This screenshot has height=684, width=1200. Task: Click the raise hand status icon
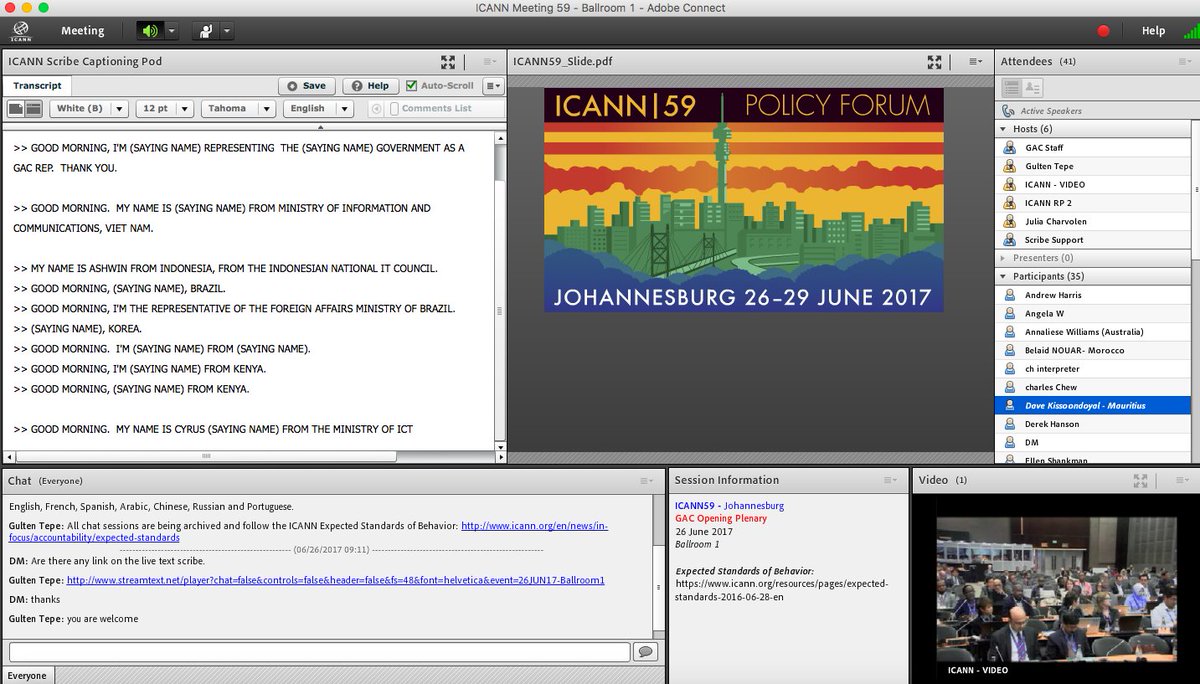tap(206, 31)
